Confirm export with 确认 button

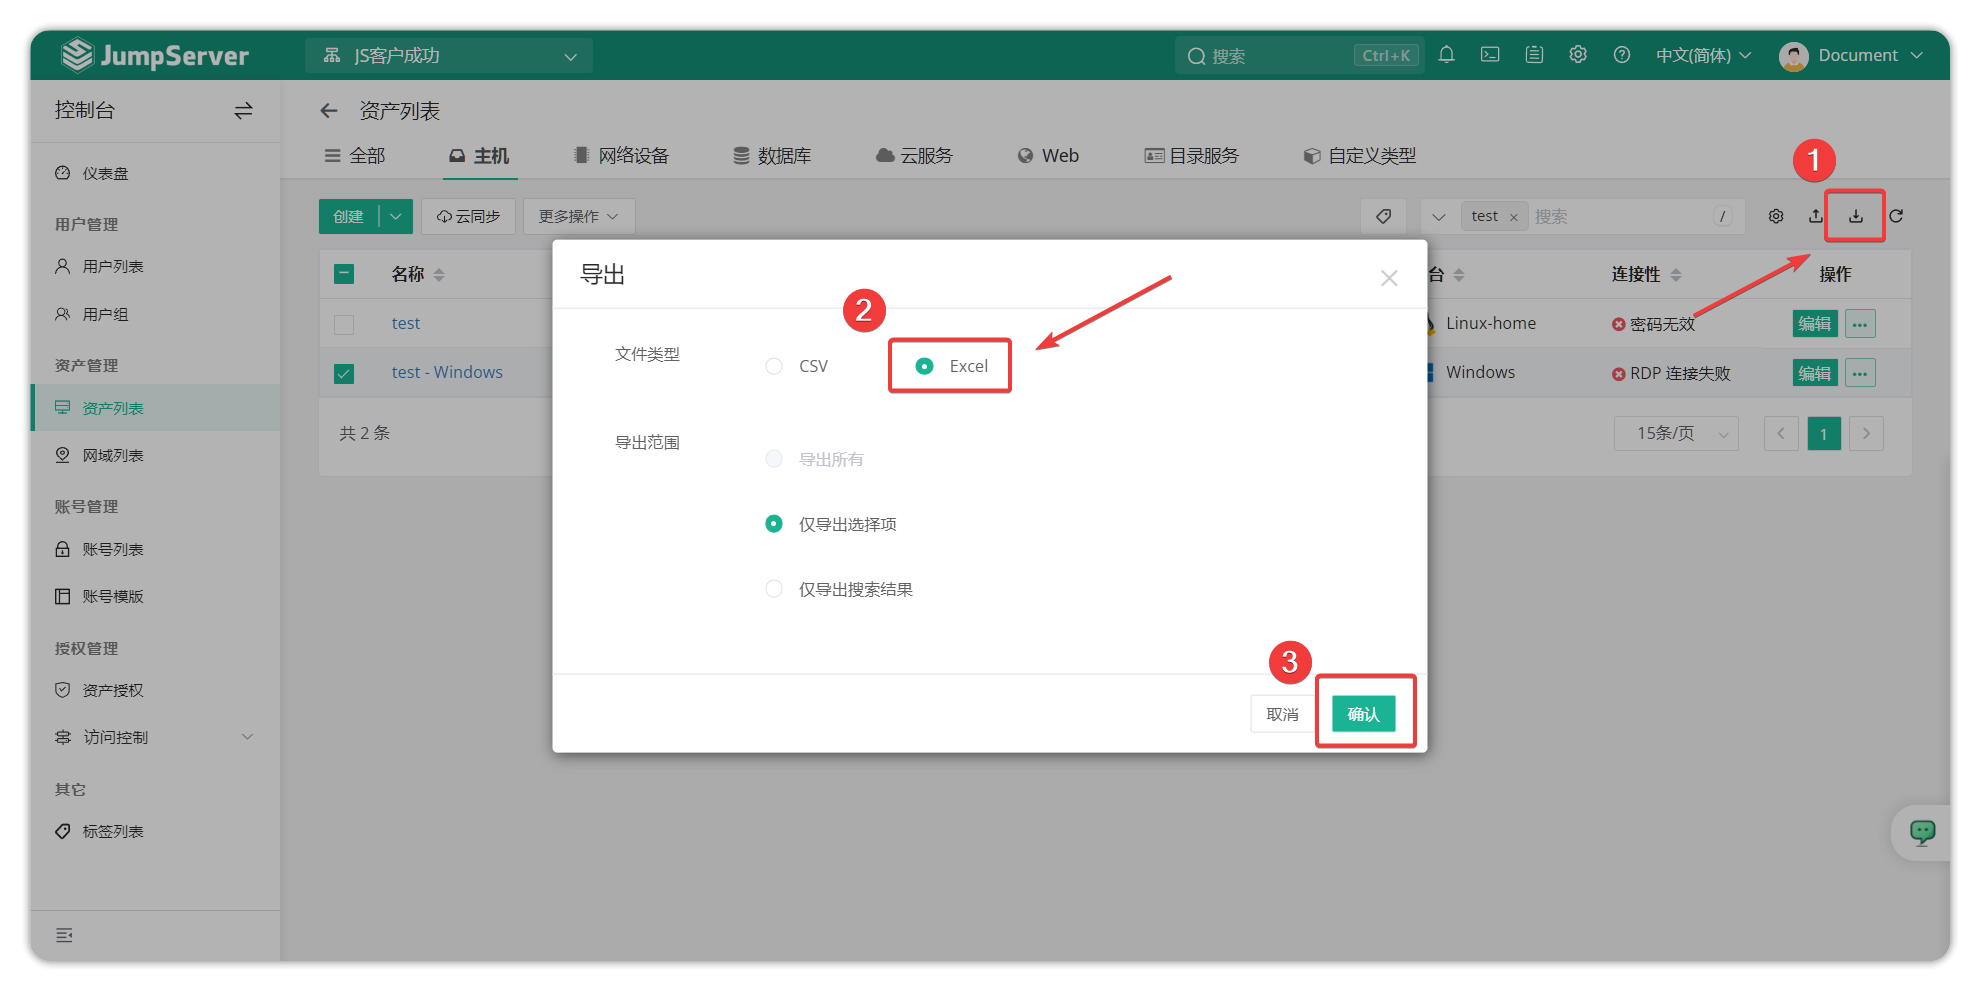[x=1363, y=714]
